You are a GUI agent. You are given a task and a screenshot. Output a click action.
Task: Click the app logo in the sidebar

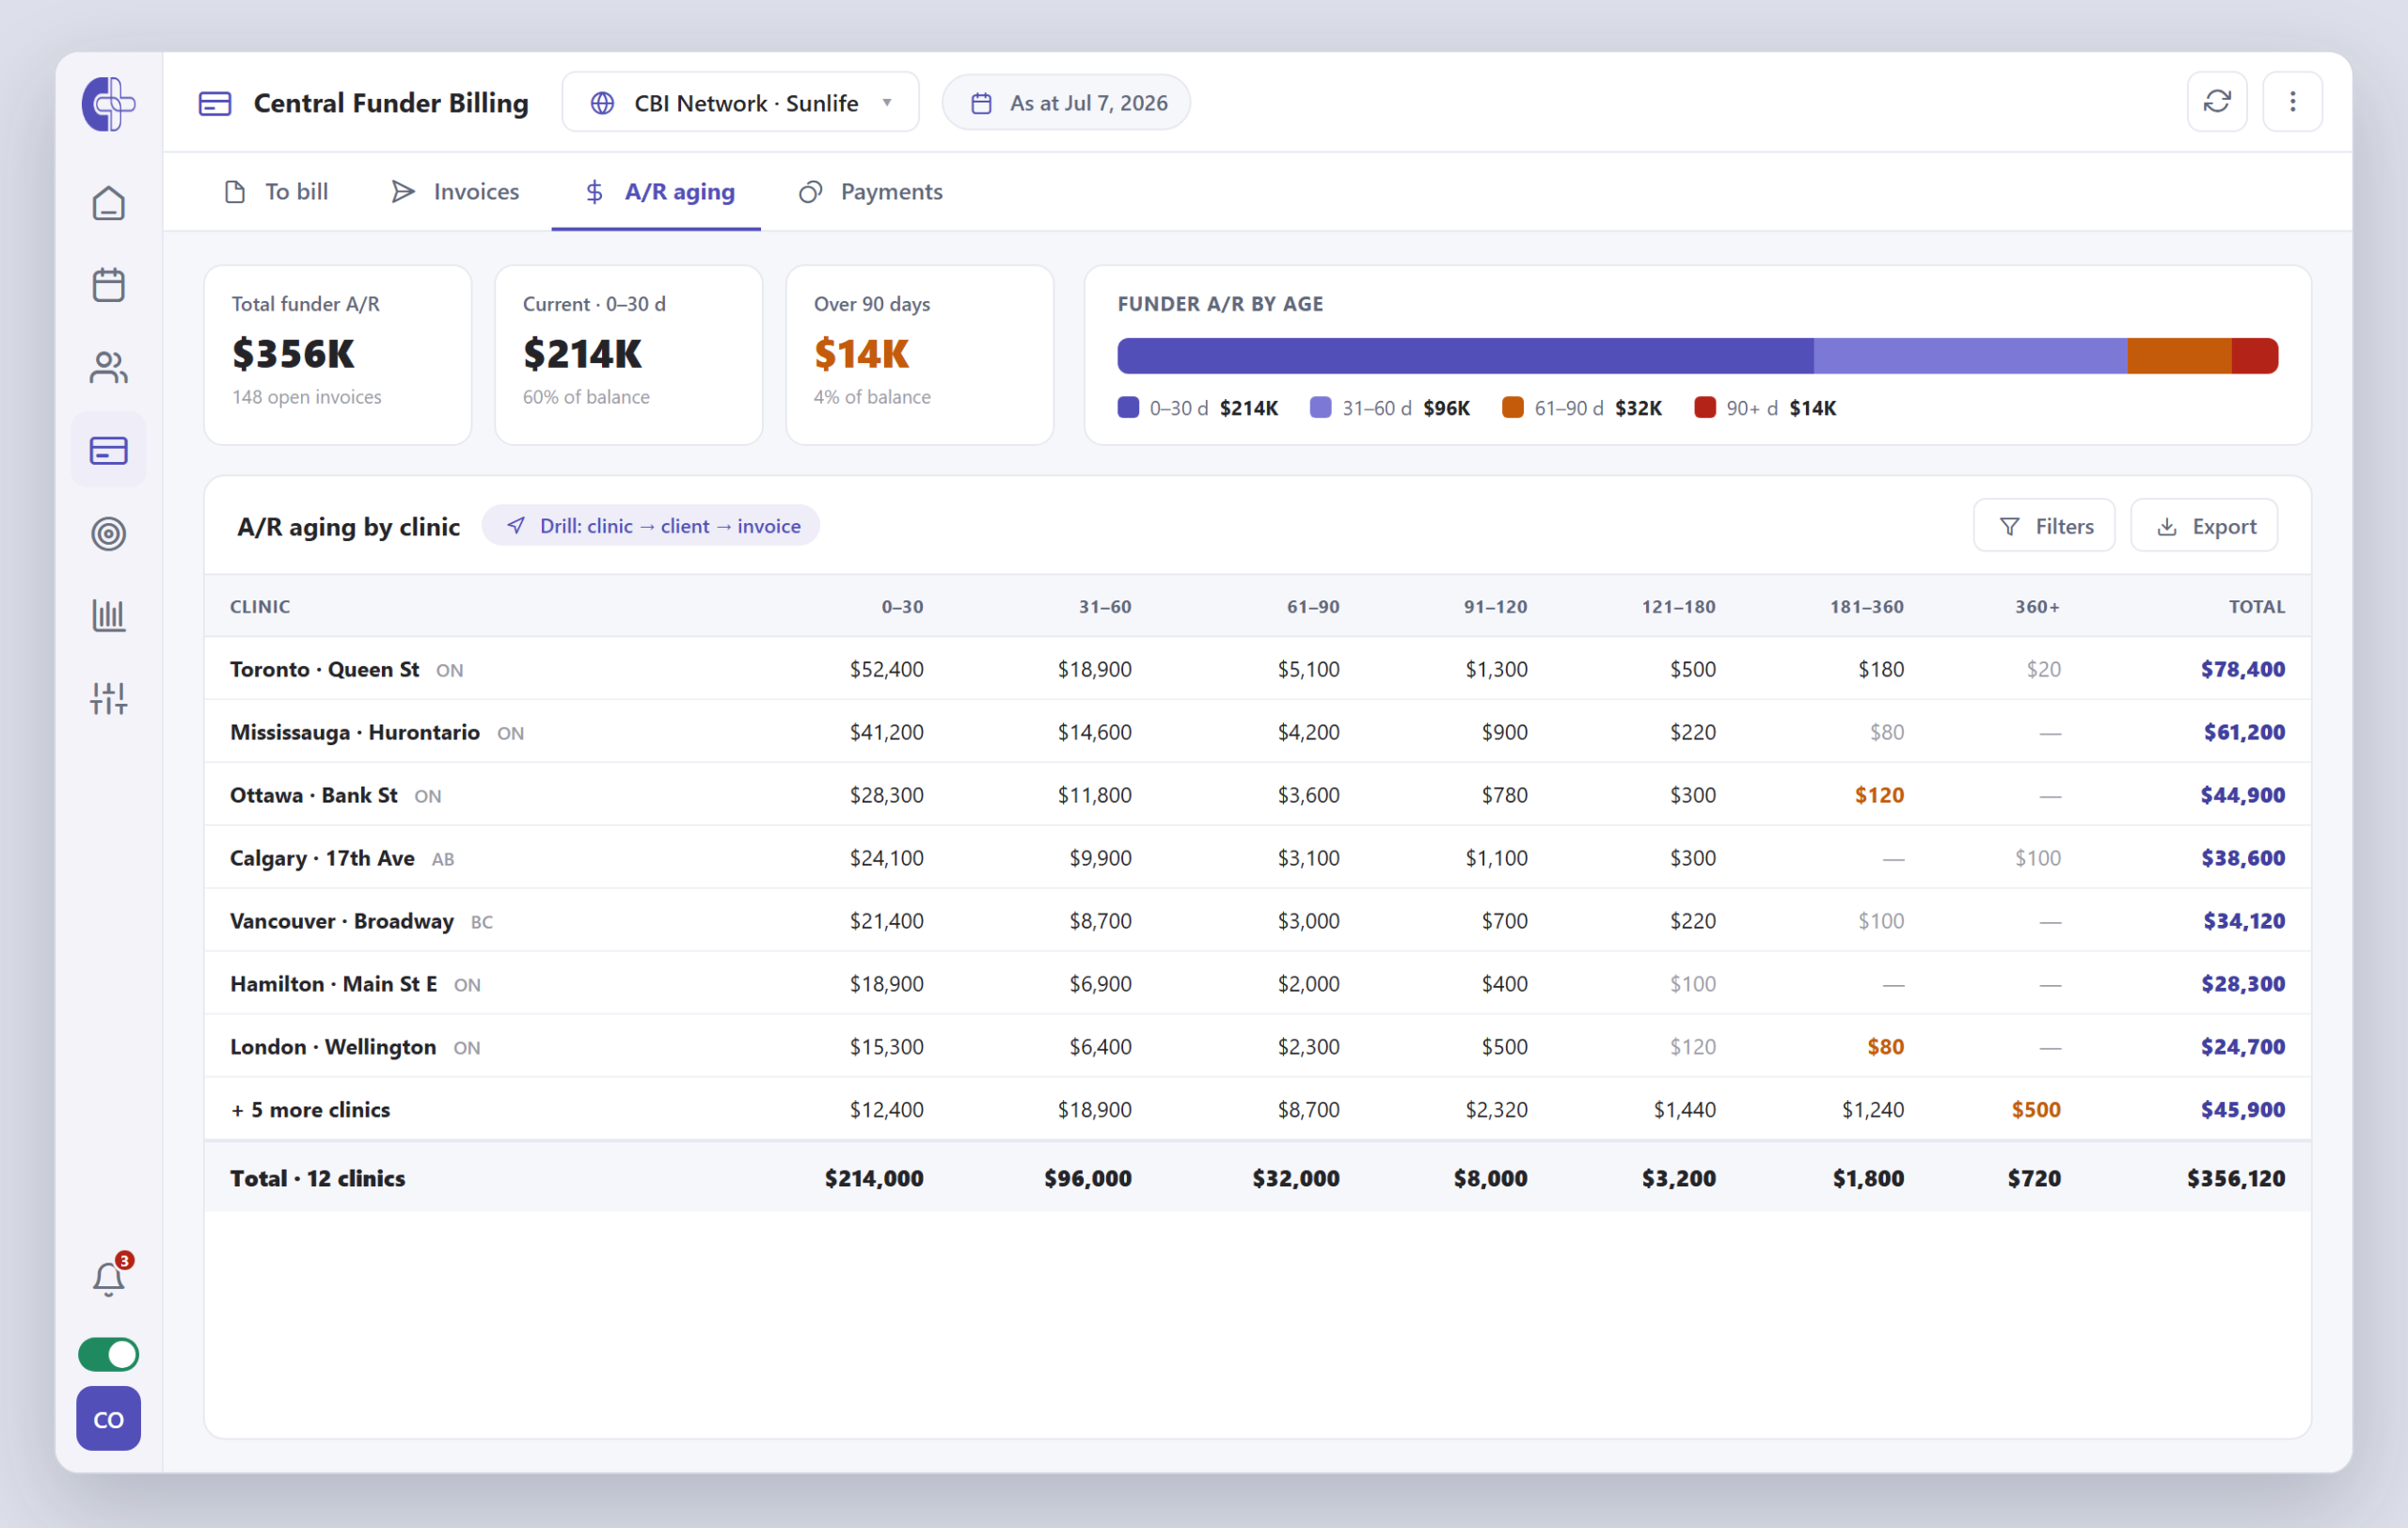108,103
